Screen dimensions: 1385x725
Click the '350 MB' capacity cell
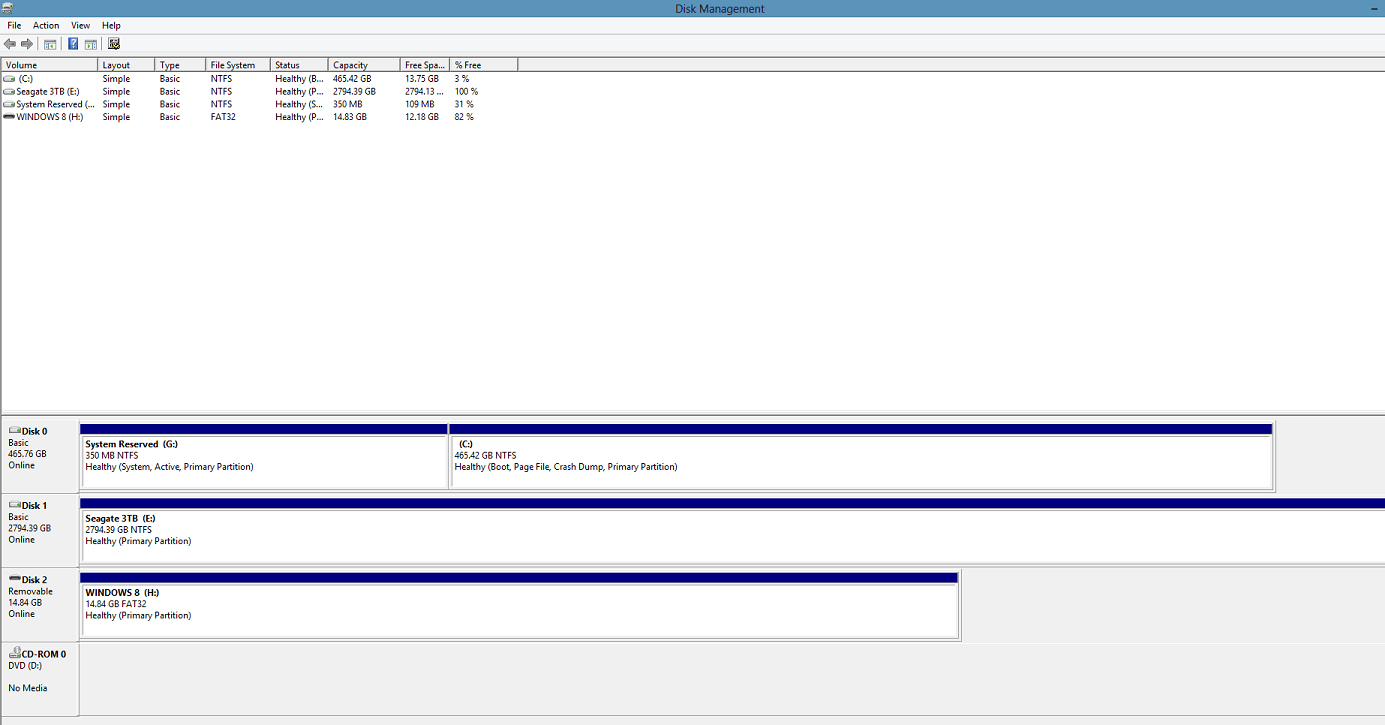pyautogui.click(x=348, y=104)
